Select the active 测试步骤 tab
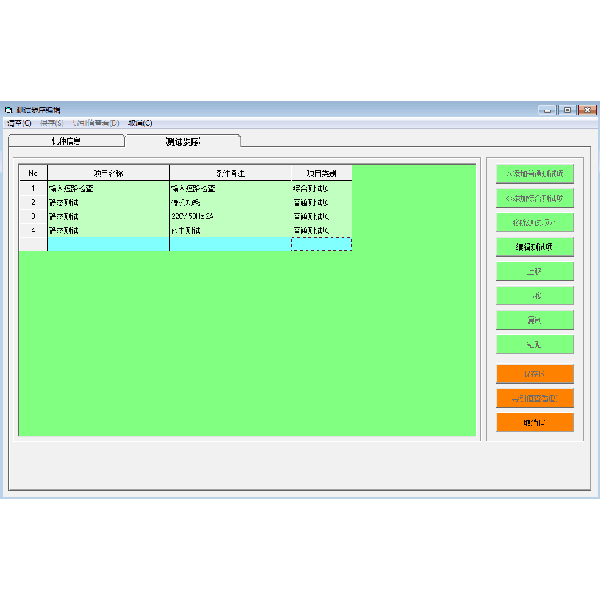 [183, 141]
